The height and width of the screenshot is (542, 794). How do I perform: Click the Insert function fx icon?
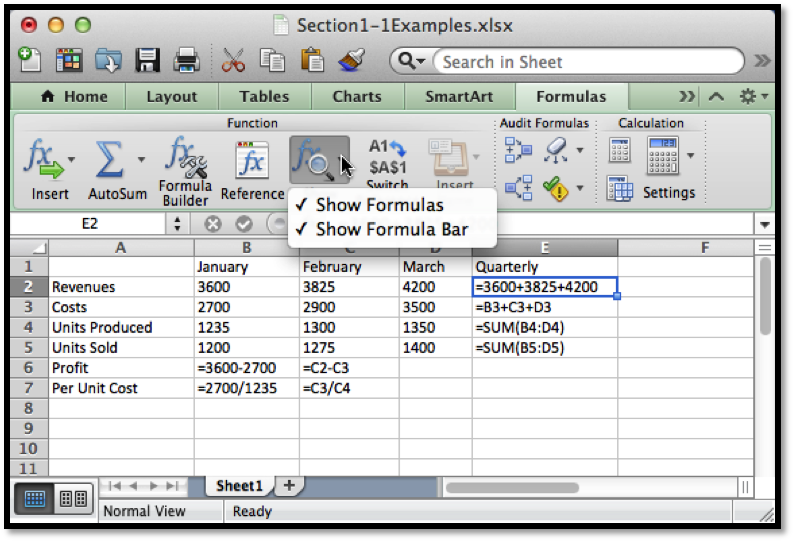click(40, 158)
